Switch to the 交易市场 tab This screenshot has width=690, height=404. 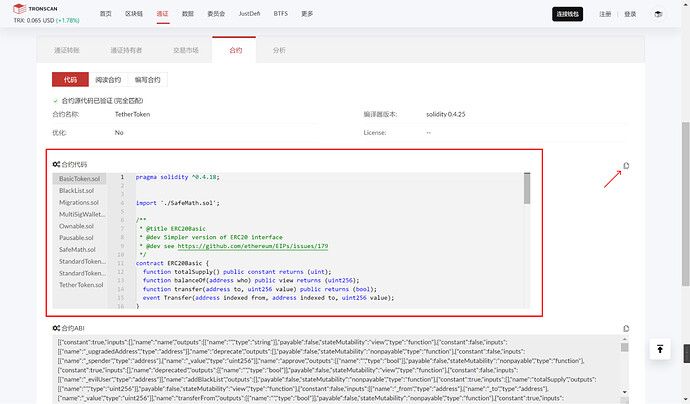click(186, 50)
